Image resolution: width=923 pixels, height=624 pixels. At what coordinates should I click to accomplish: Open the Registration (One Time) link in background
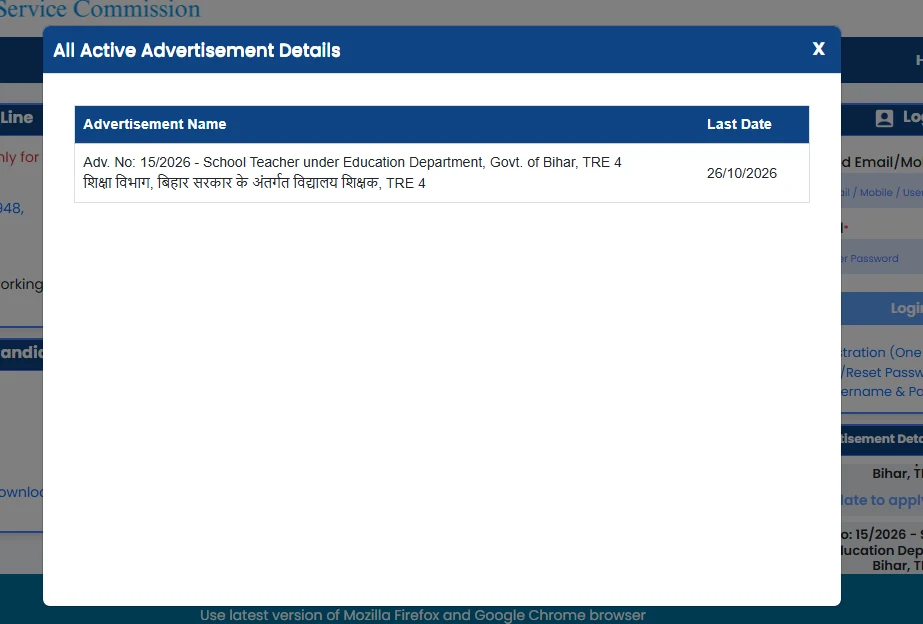(x=882, y=352)
